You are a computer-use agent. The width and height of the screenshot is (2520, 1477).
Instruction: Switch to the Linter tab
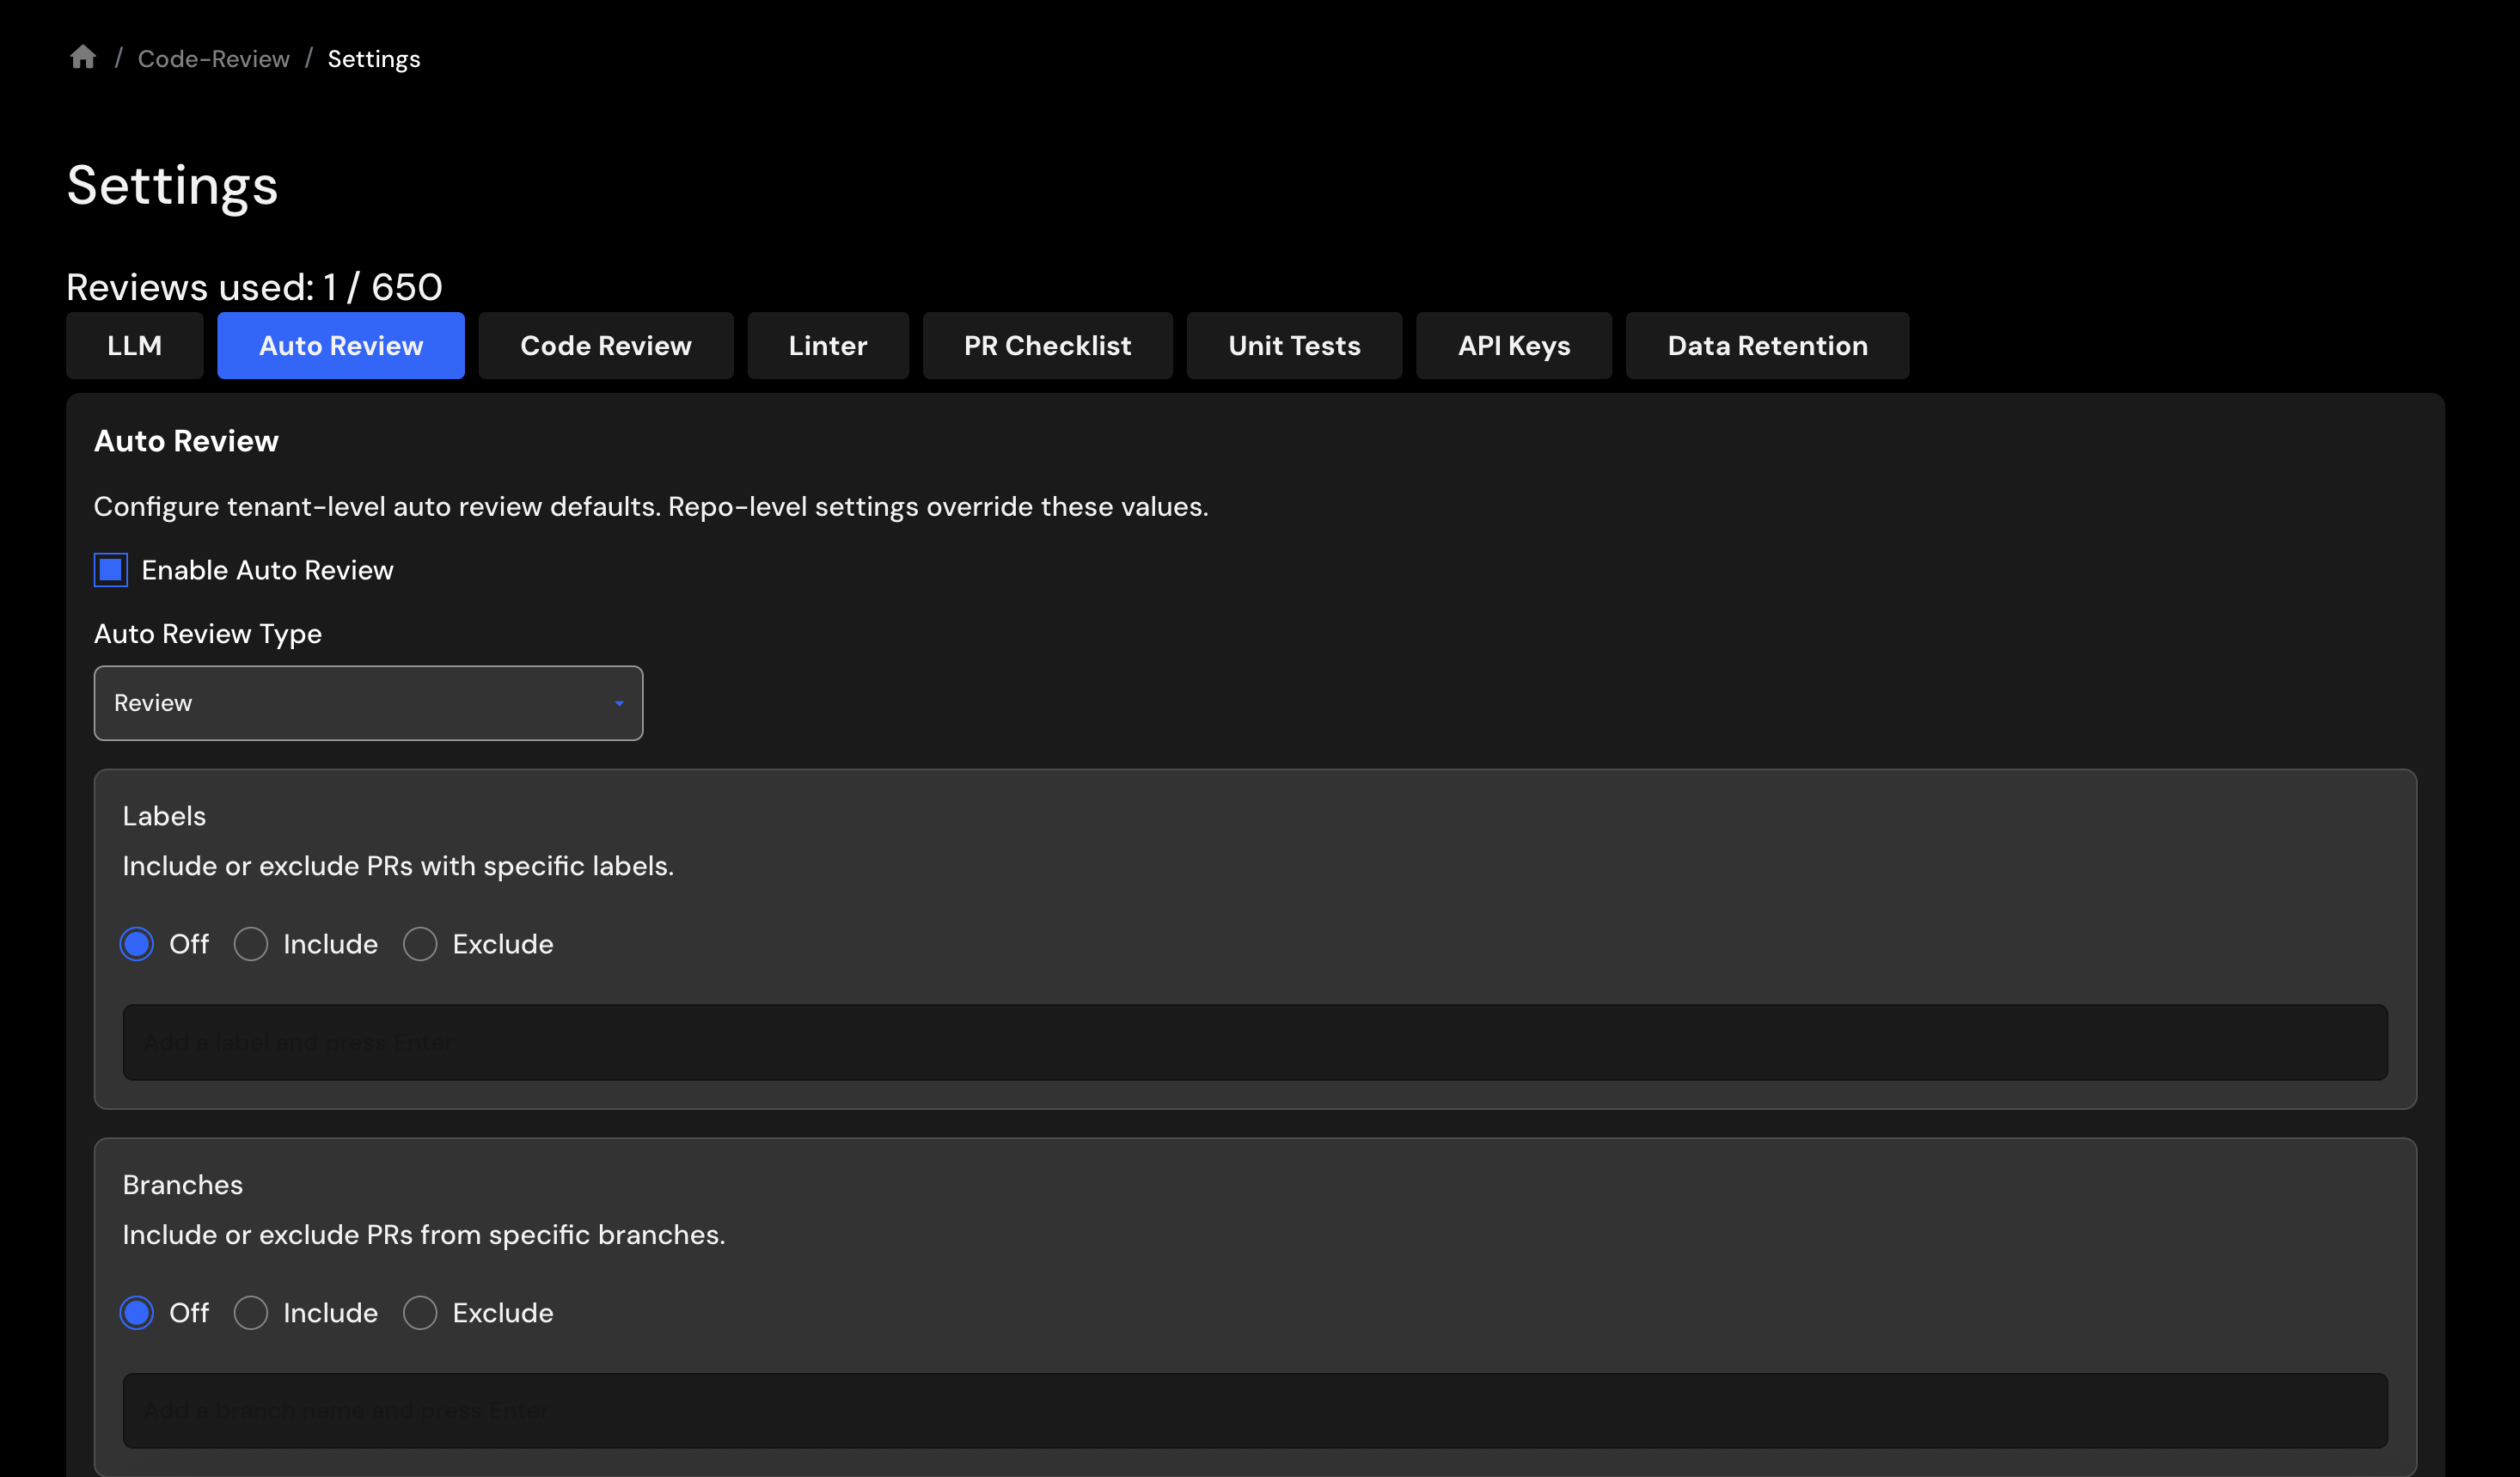pos(827,345)
